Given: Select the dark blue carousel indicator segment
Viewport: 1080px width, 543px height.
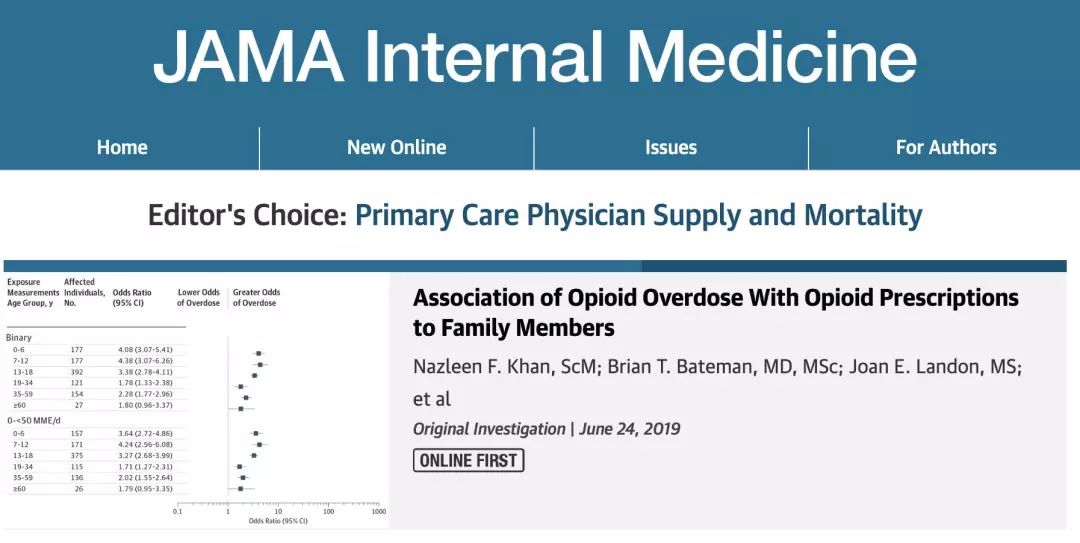Looking at the screenshot, I should (x=854, y=266).
